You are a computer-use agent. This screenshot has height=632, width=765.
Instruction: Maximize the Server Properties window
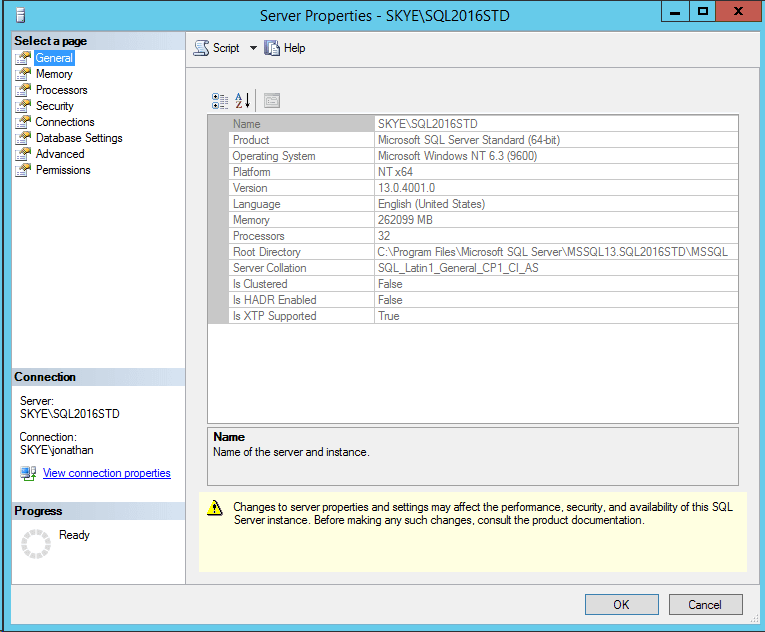pos(703,11)
